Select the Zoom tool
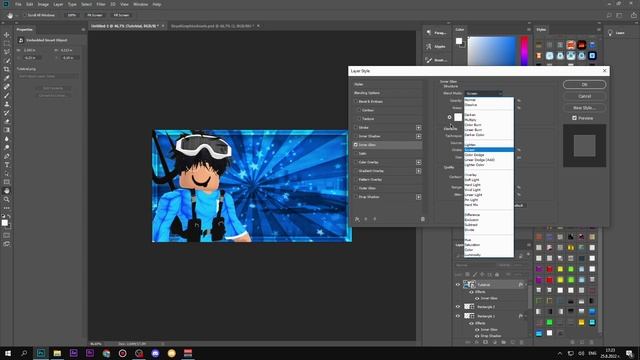This screenshot has height=360, width=640. [7, 199]
